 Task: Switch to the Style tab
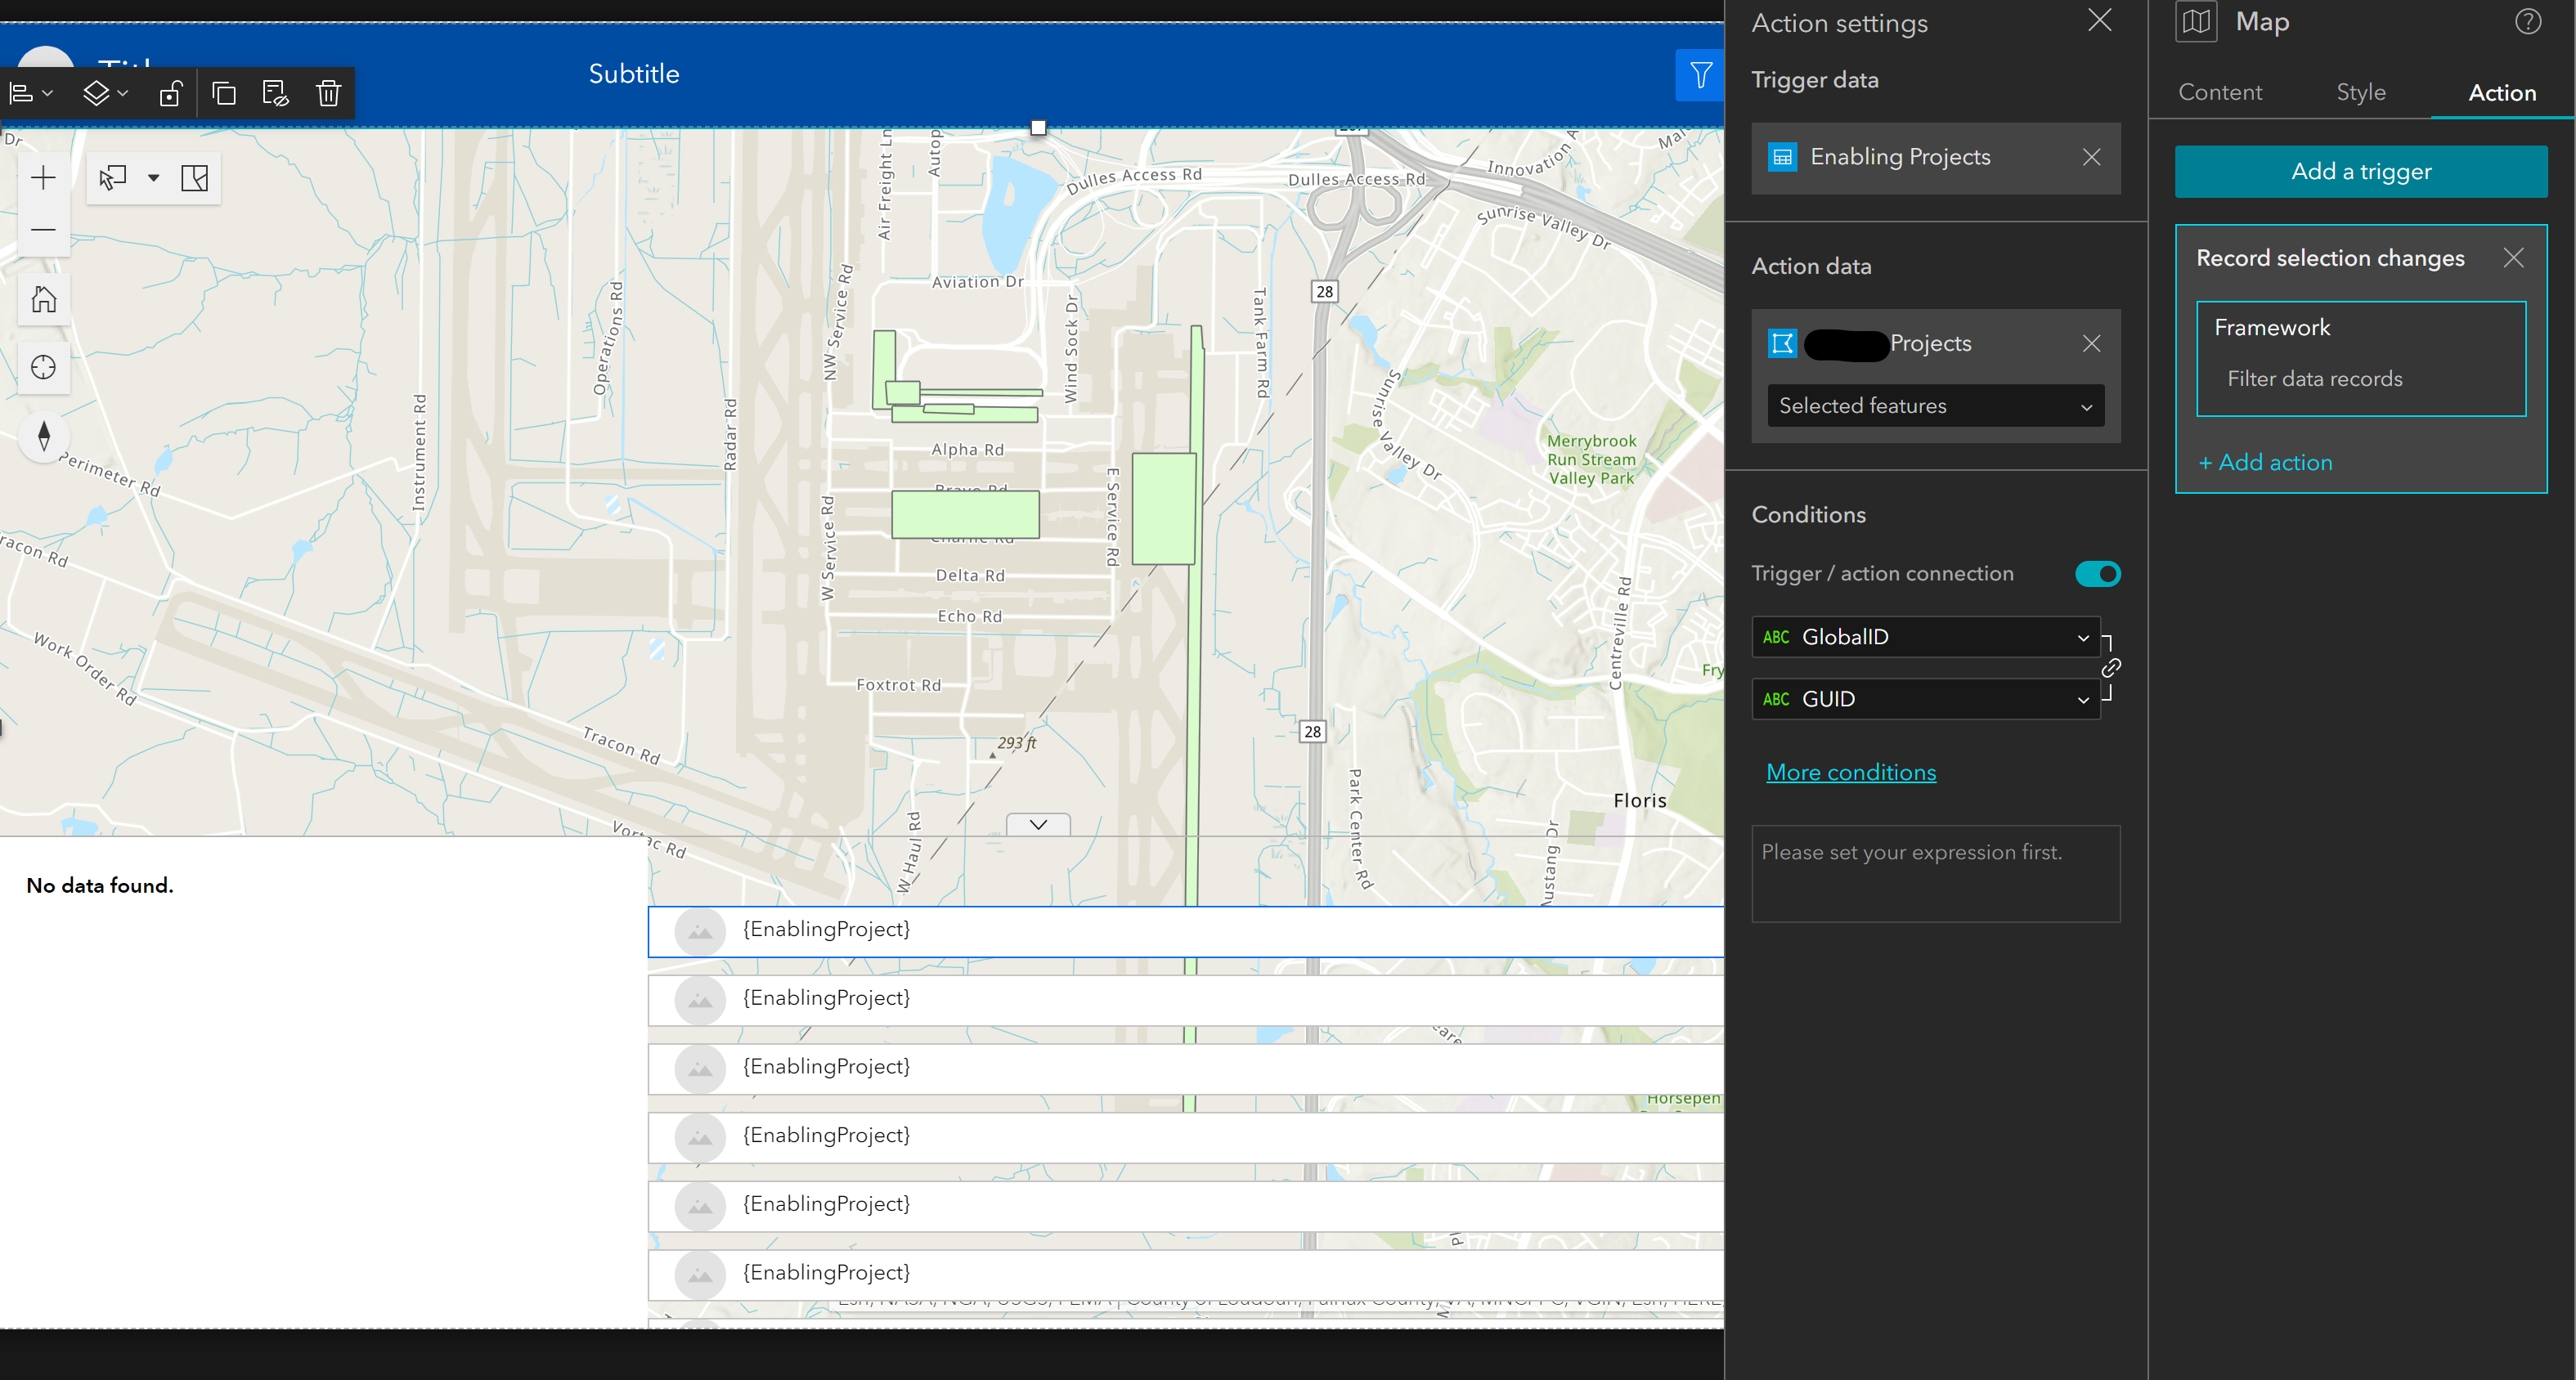point(2361,92)
